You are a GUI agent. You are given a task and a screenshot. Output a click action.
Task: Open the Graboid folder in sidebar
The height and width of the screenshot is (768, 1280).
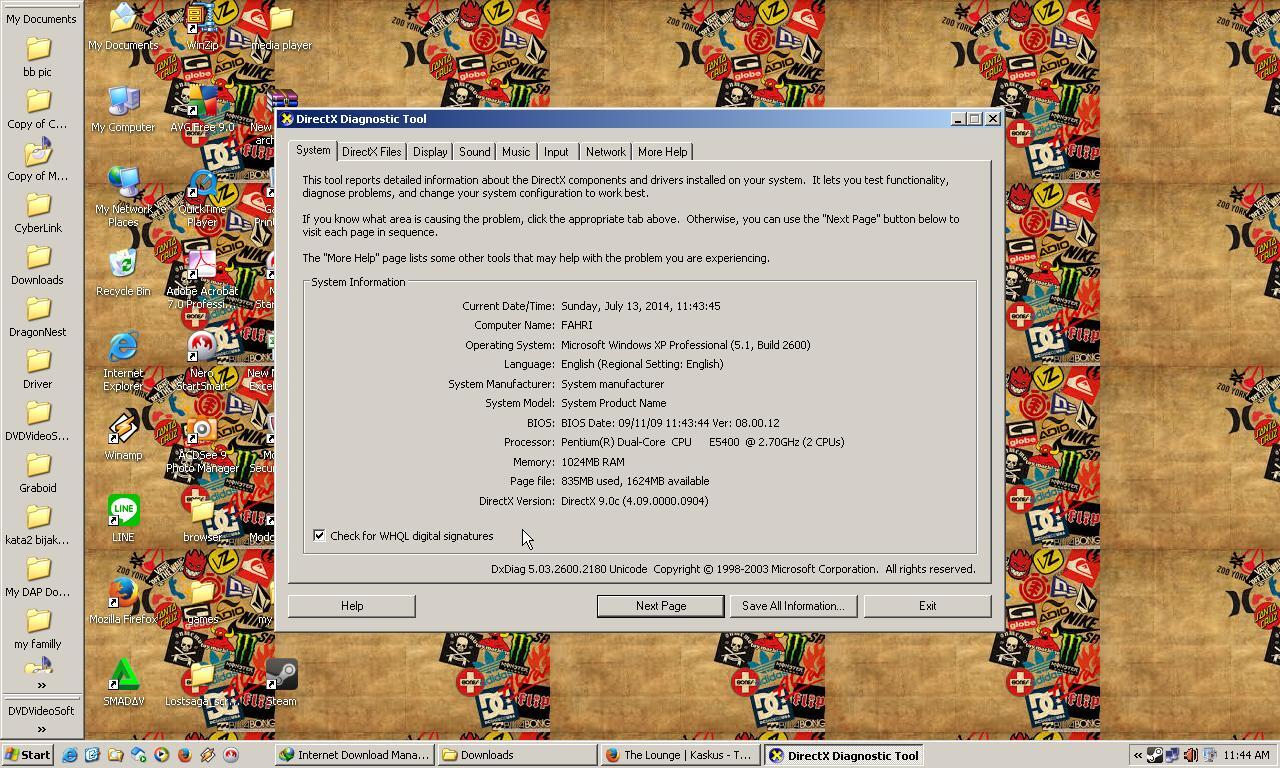(x=38, y=472)
